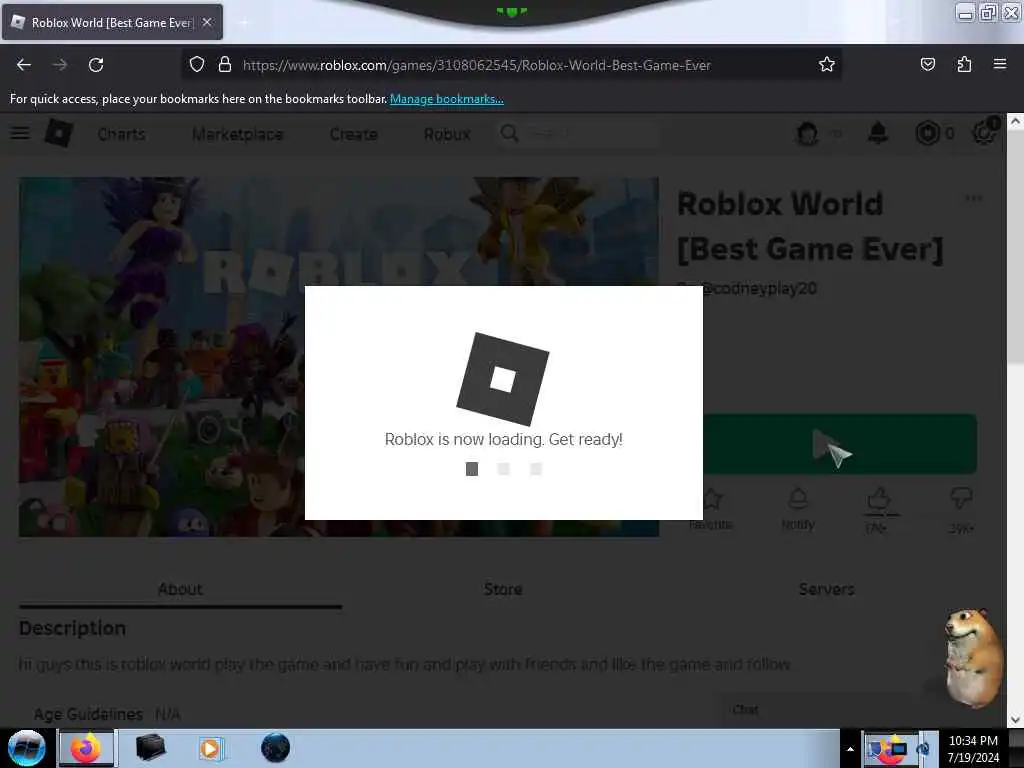Open the Firefox extensions puzzle icon
Image resolution: width=1024 pixels, height=768 pixels.
[964, 64]
